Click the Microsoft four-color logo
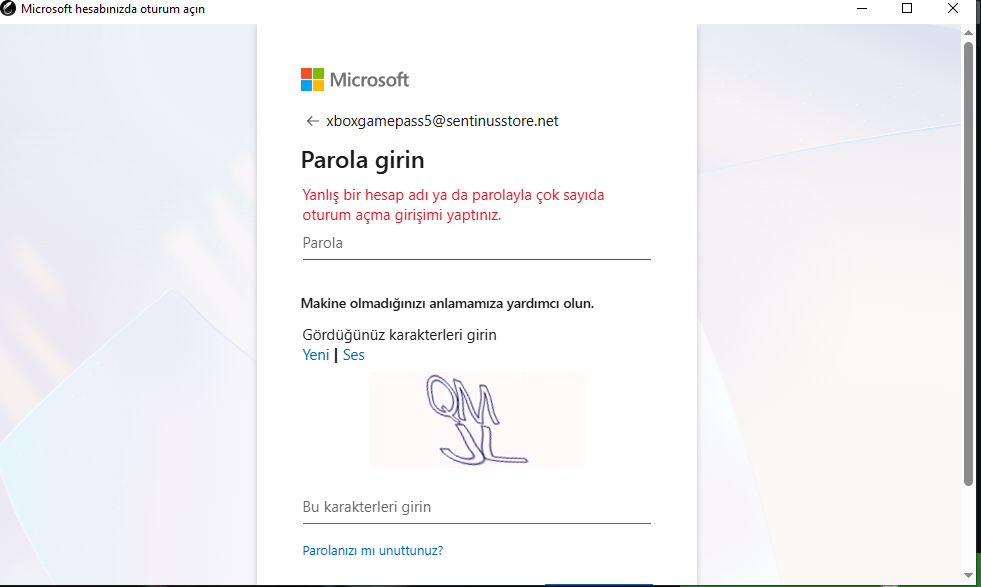 [312, 79]
